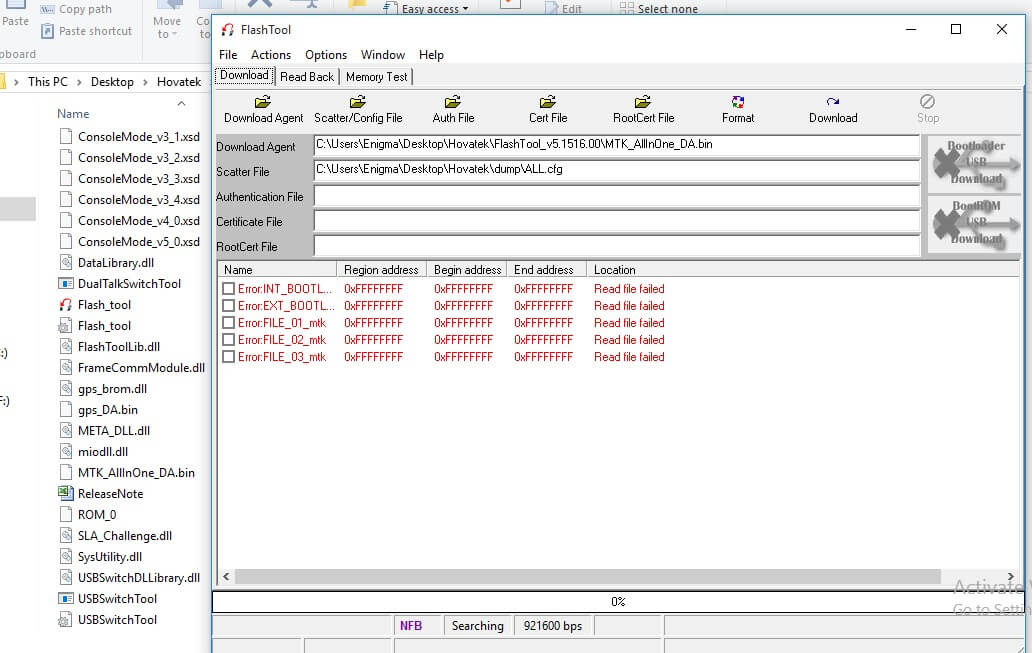This screenshot has height=653, width=1032.
Task: Click This PC breadcrumb in Explorer
Action: tap(47, 82)
